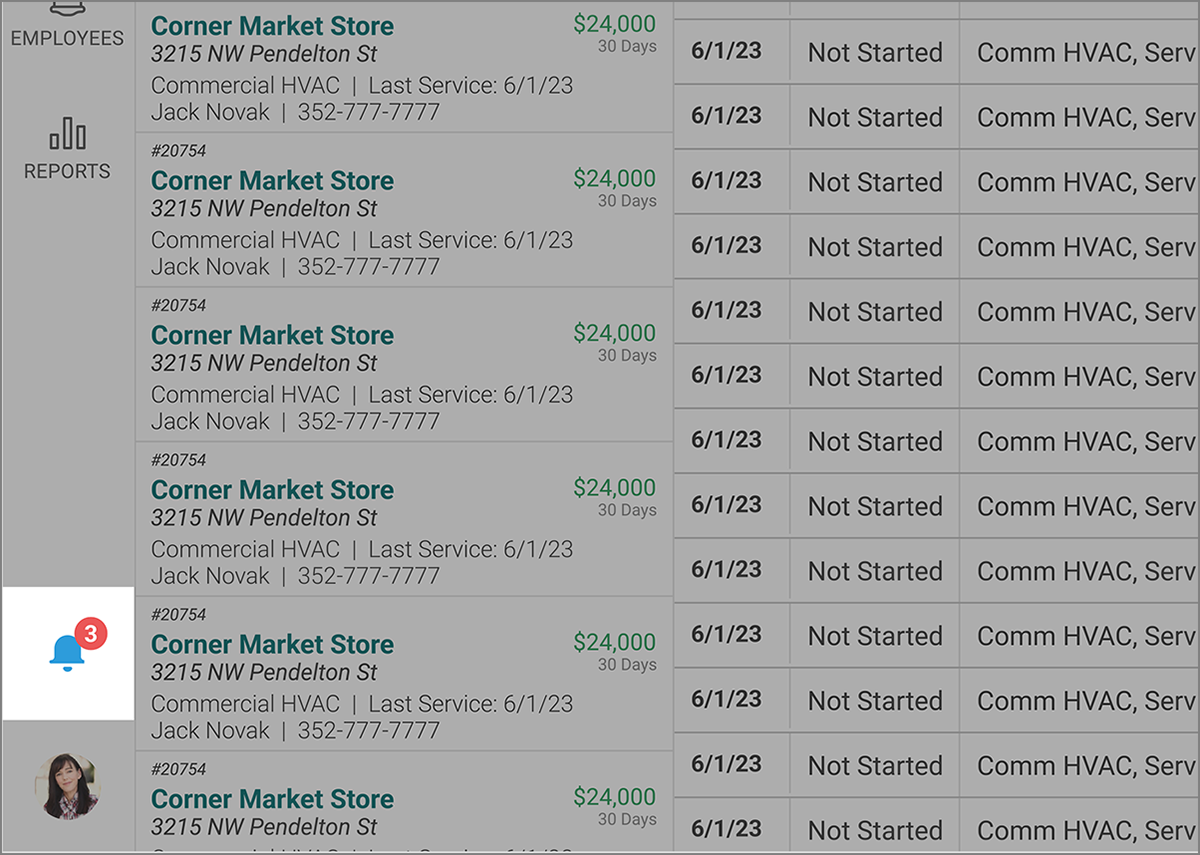Open the Reports bar chart icon
Screen dimensions: 1200x855
pyautogui.click(x=68, y=133)
